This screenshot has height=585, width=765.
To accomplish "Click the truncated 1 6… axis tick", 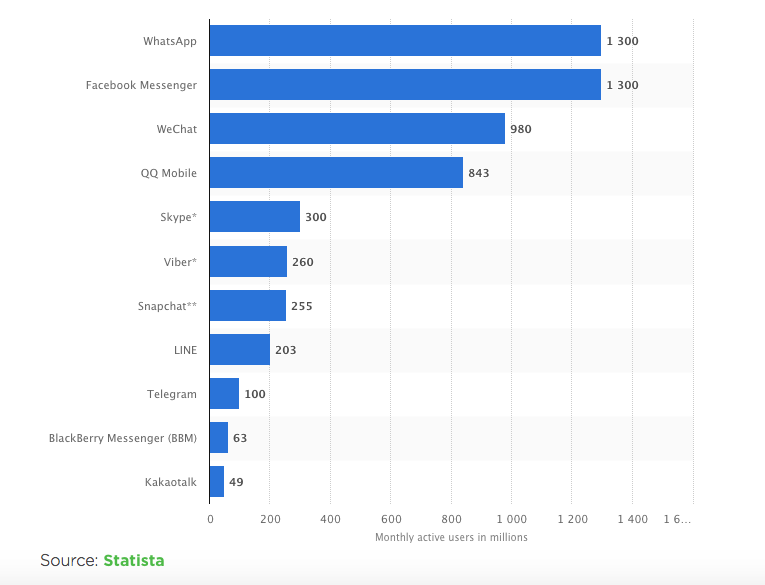I will point(677,519).
